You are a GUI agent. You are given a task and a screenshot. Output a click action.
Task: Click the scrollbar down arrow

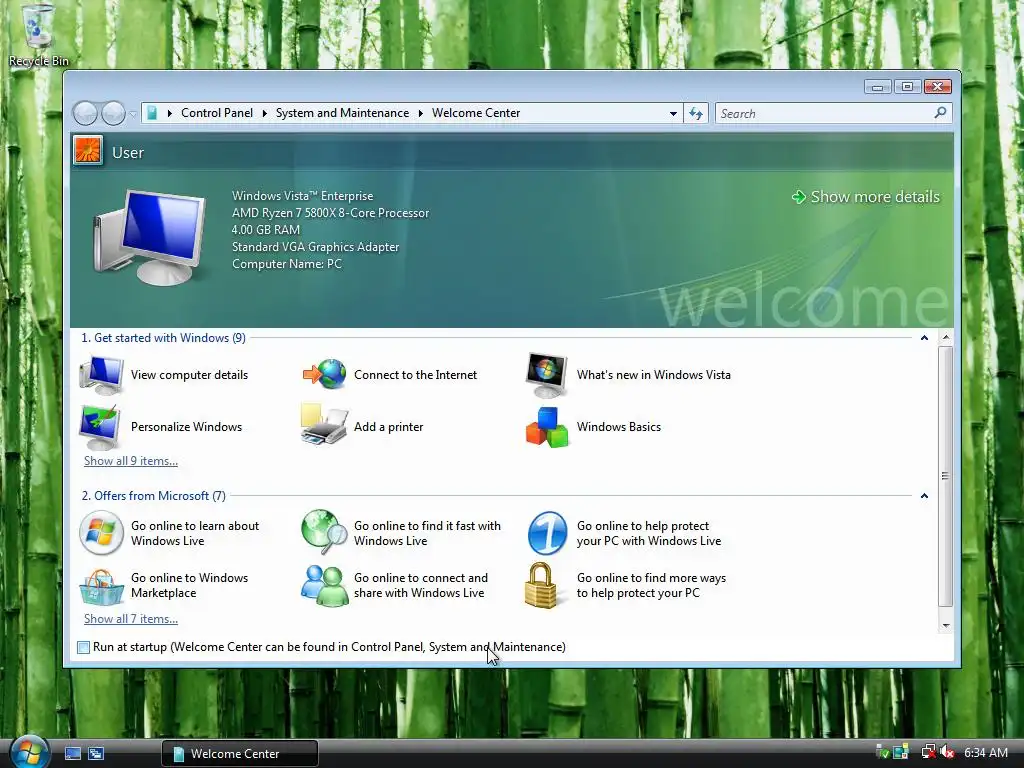[945, 626]
